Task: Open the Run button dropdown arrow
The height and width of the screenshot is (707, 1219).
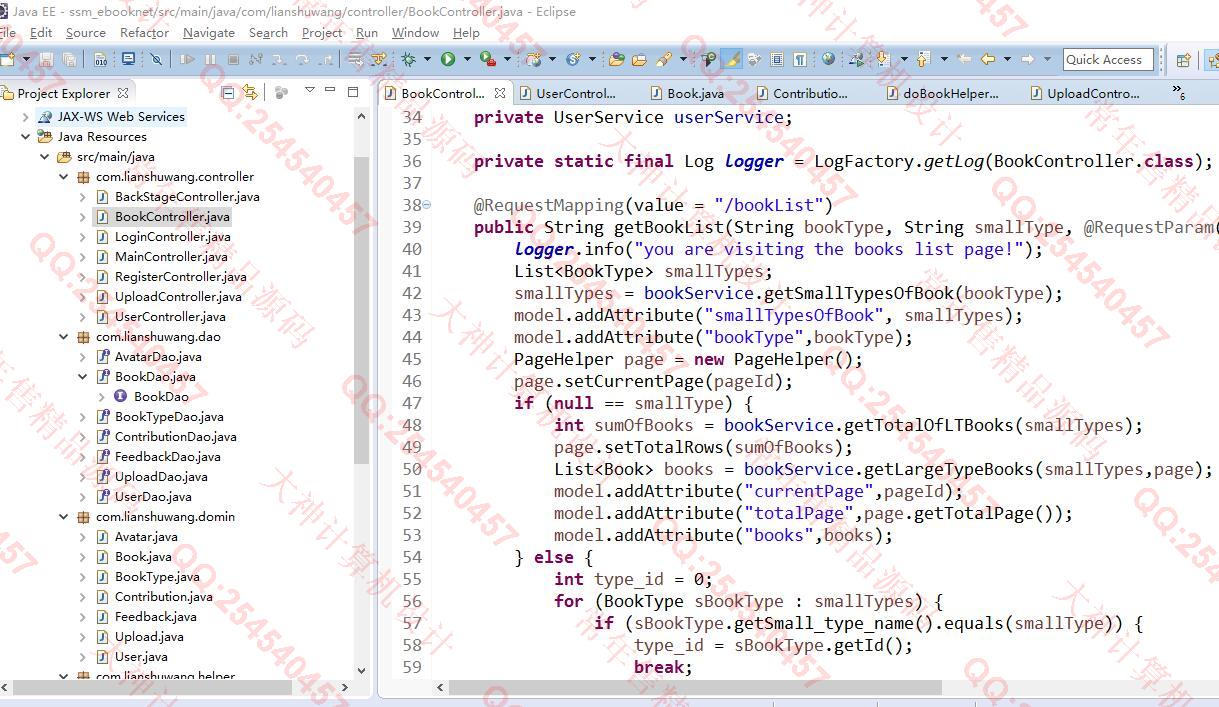Action: pyautogui.click(x=465, y=60)
